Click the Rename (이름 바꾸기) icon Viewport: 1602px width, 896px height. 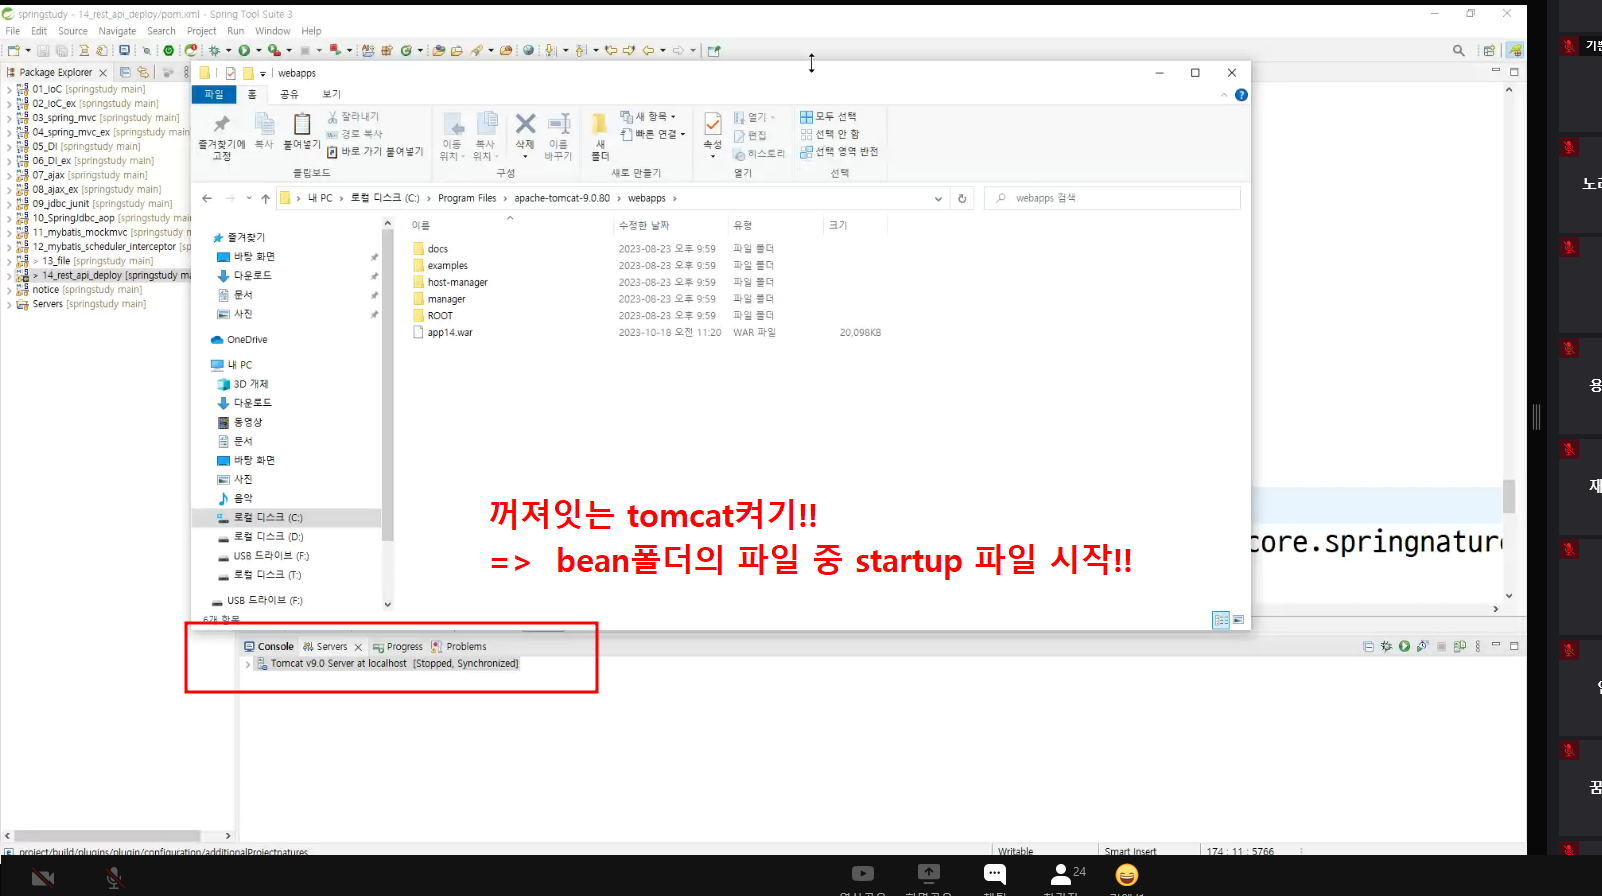(x=559, y=124)
